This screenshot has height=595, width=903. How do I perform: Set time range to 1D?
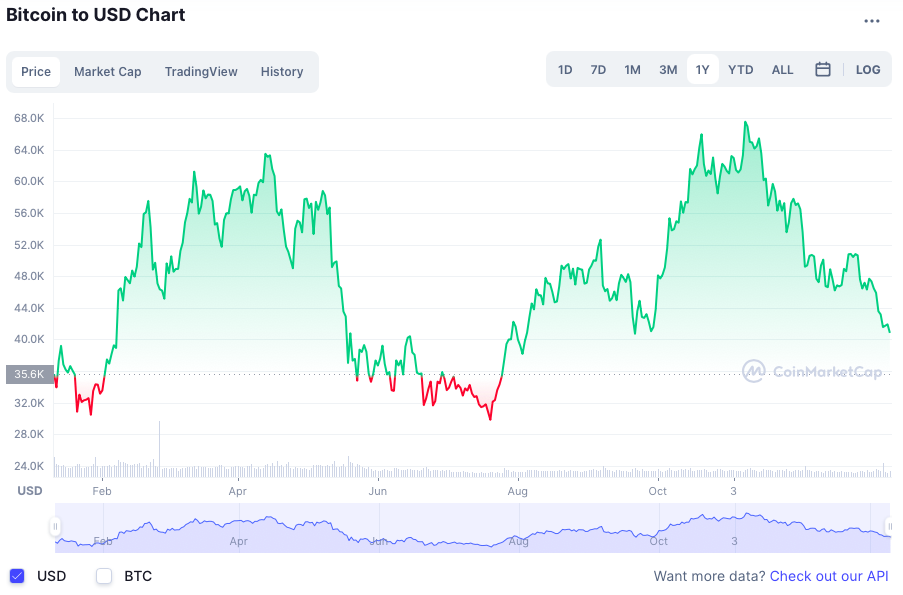[x=565, y=70]
